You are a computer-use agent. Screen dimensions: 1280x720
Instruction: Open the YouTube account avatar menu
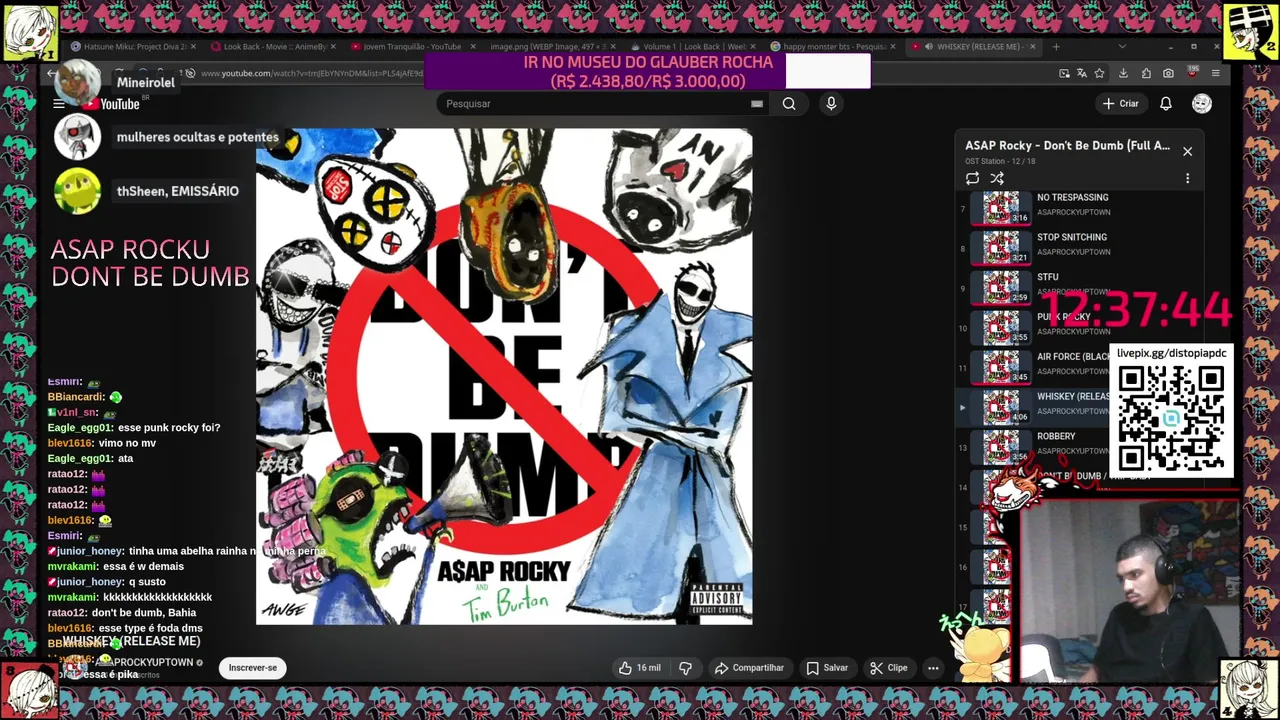(x=1202, y=104)
